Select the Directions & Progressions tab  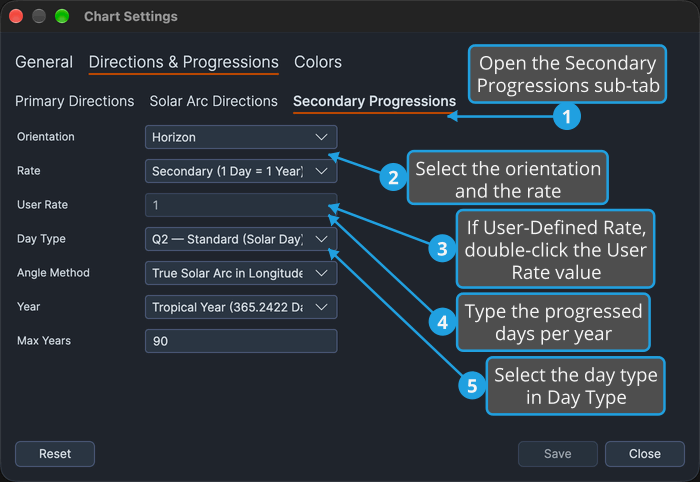pos(183,62)
